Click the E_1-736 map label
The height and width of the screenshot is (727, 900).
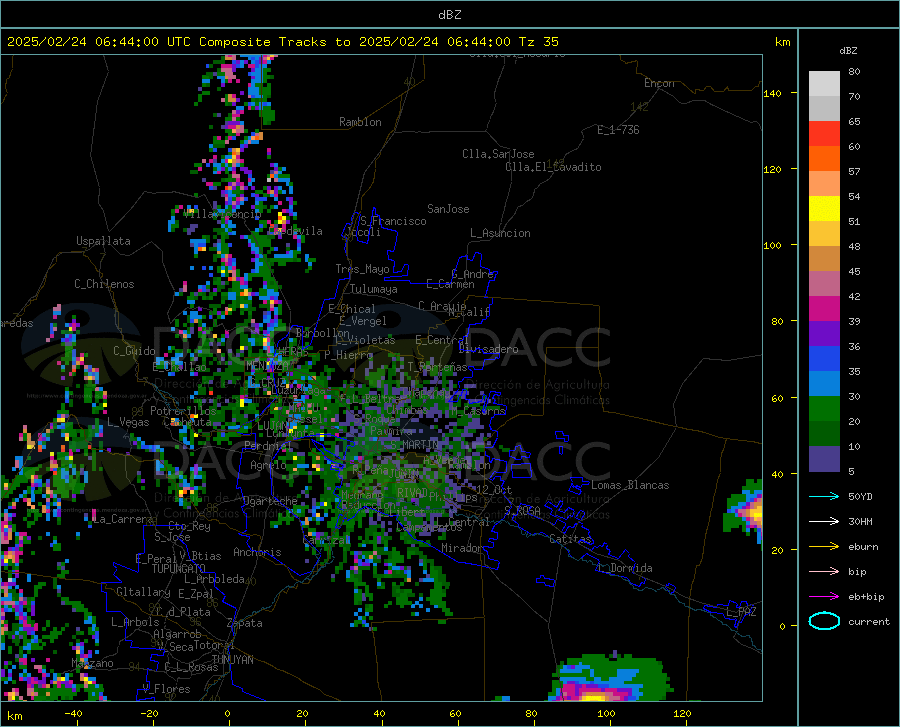coord(618,130)
